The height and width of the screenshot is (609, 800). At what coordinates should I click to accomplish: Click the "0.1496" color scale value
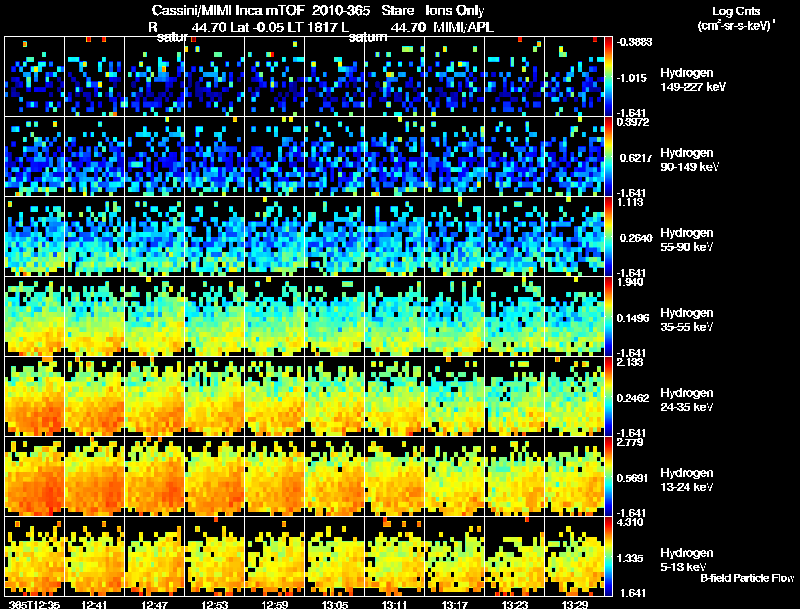(x=633, y=318)
